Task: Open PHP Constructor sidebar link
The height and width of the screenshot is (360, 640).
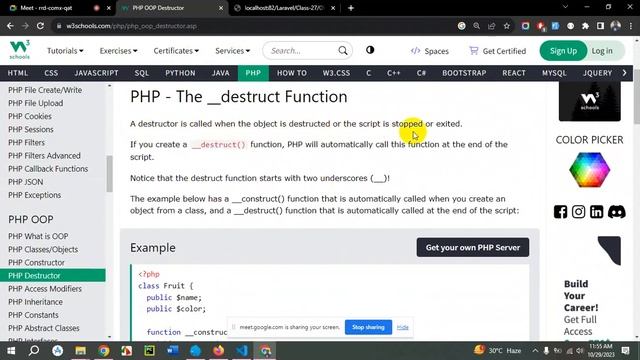Action: [36, 262]
